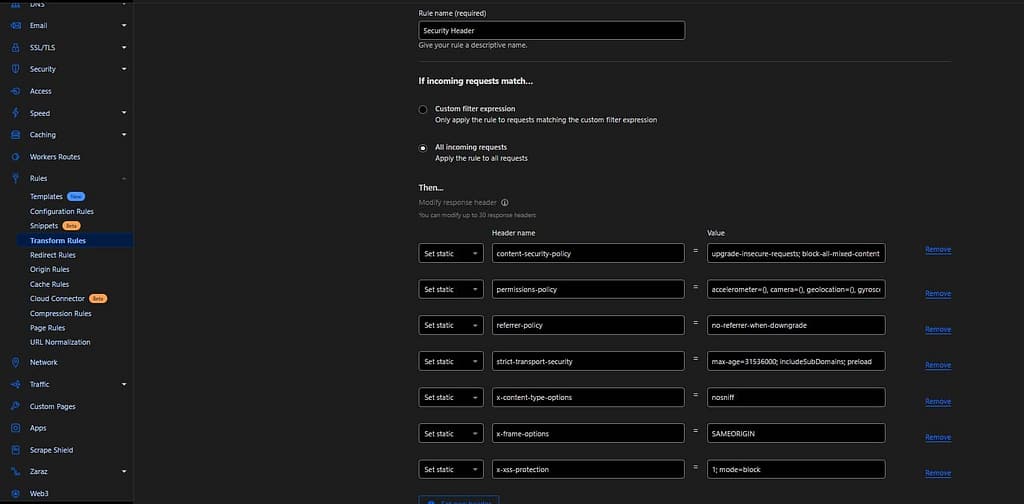Click the Speed lightning bolt icon
Image resolution: width=1024 pixels, height=504 pixels.
pyautogui.click(x=15, y=113)
